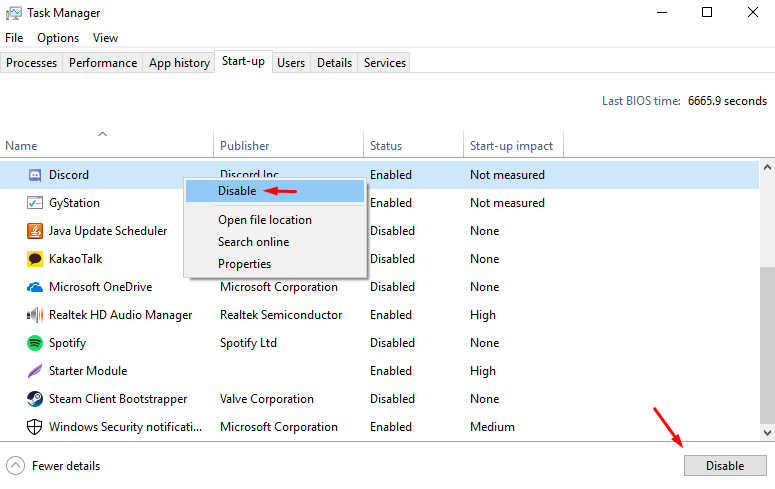Switch to the Services tab
This screenshot has width=775, height=489.
385,63
